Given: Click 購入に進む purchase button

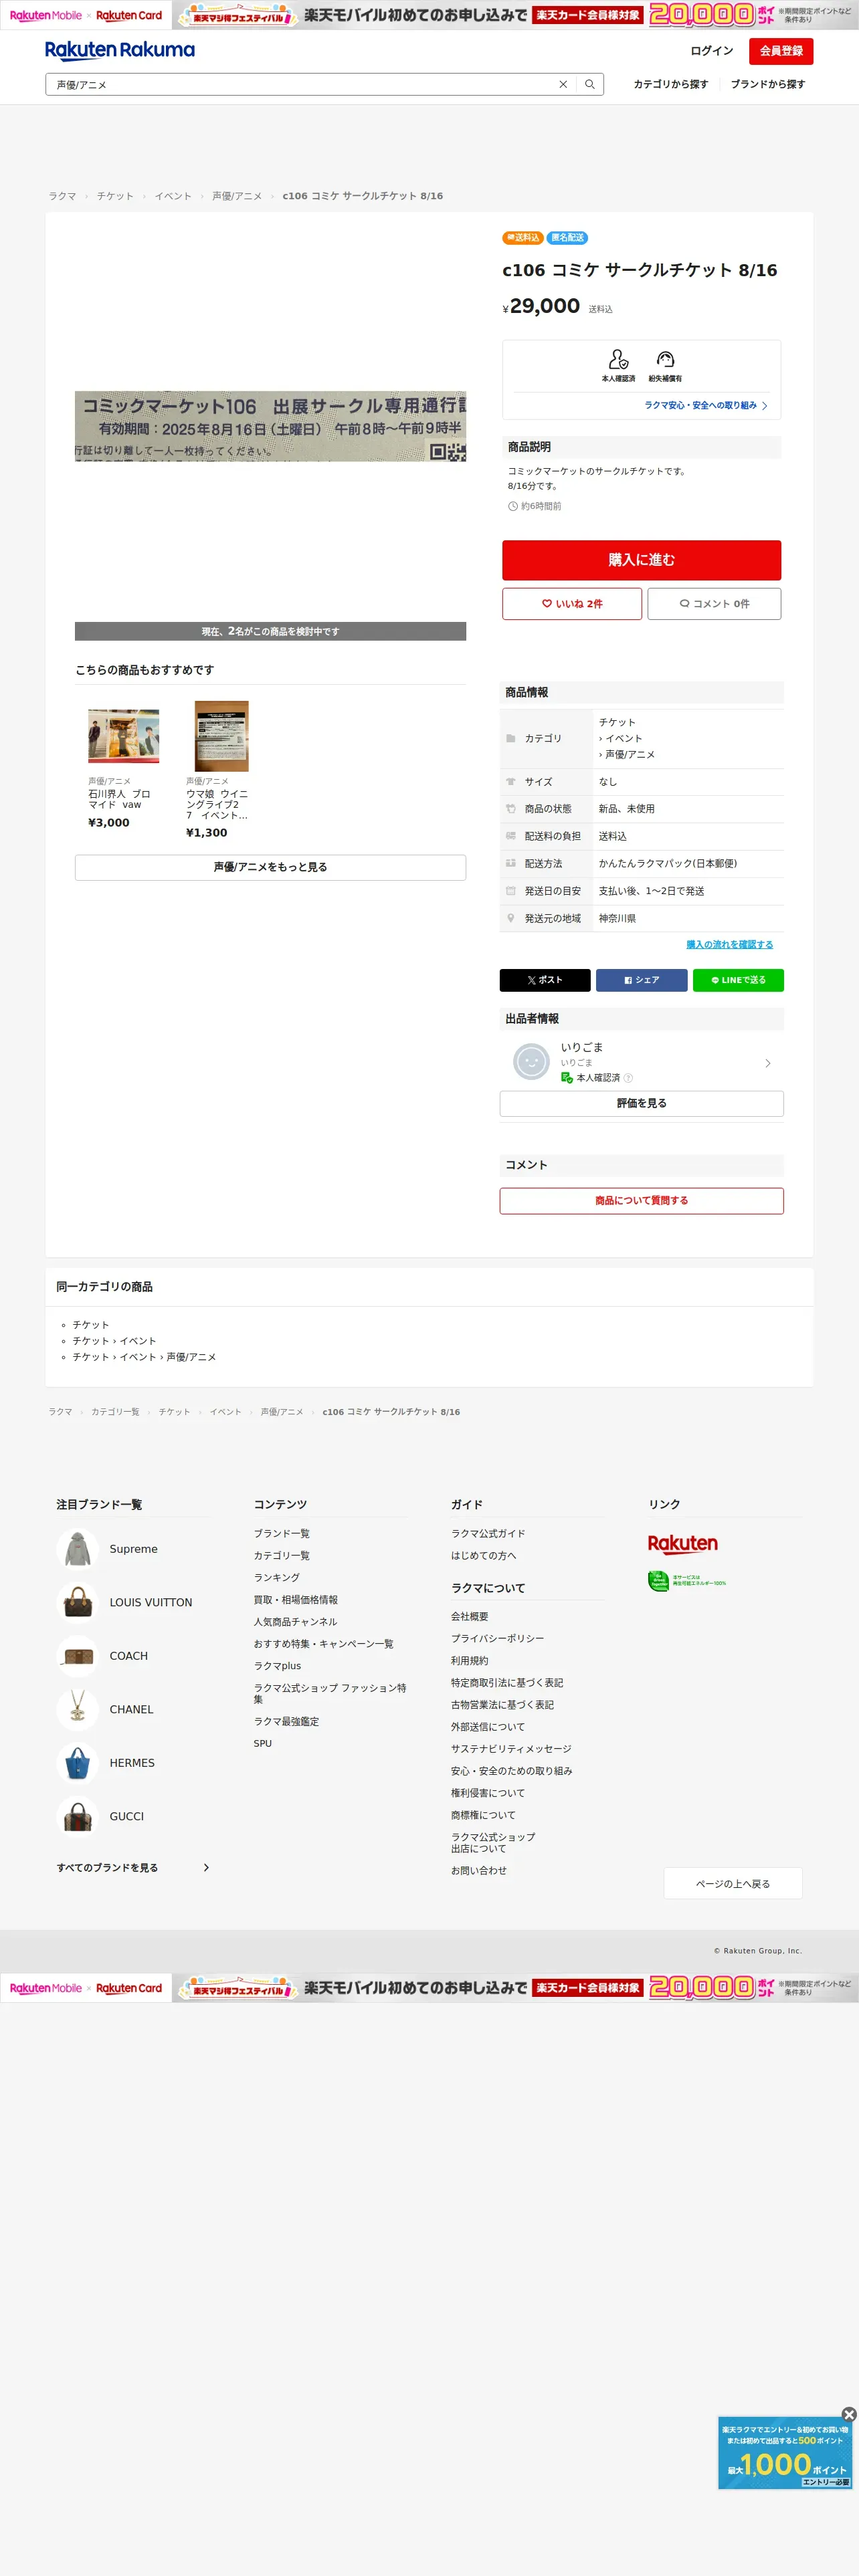Looking at the screenshot, I should (x=641, y=560).
